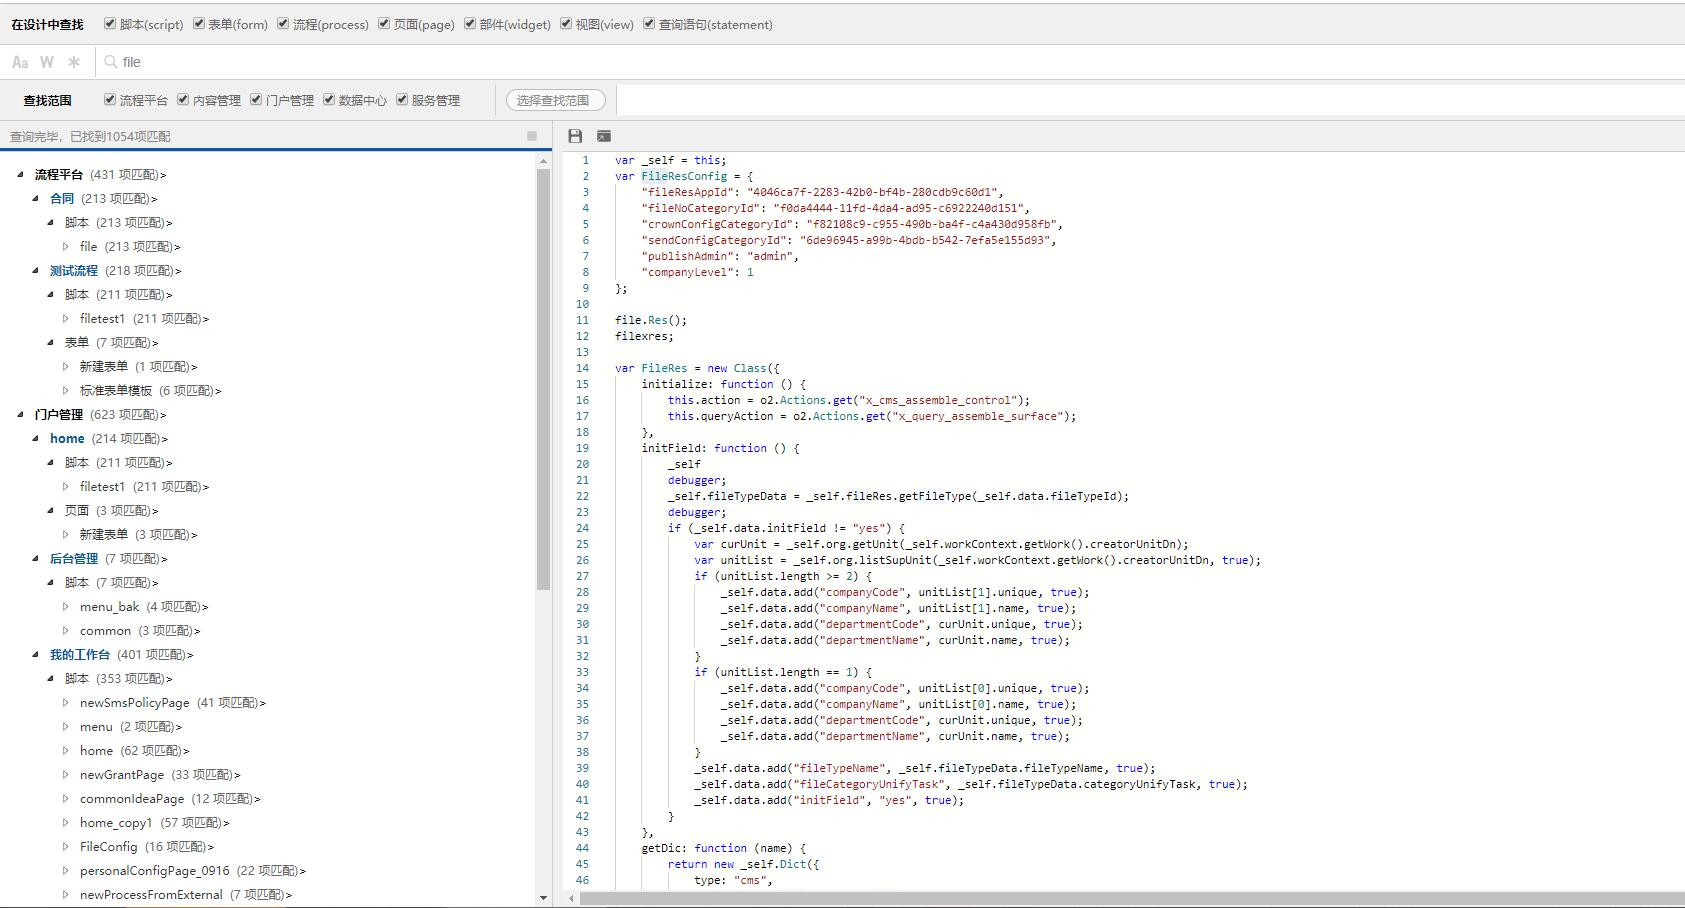Screen dimensions: 1685x908
Task: Select 页面 (3 项匹配) tree row
Action: tap(111, 510)
